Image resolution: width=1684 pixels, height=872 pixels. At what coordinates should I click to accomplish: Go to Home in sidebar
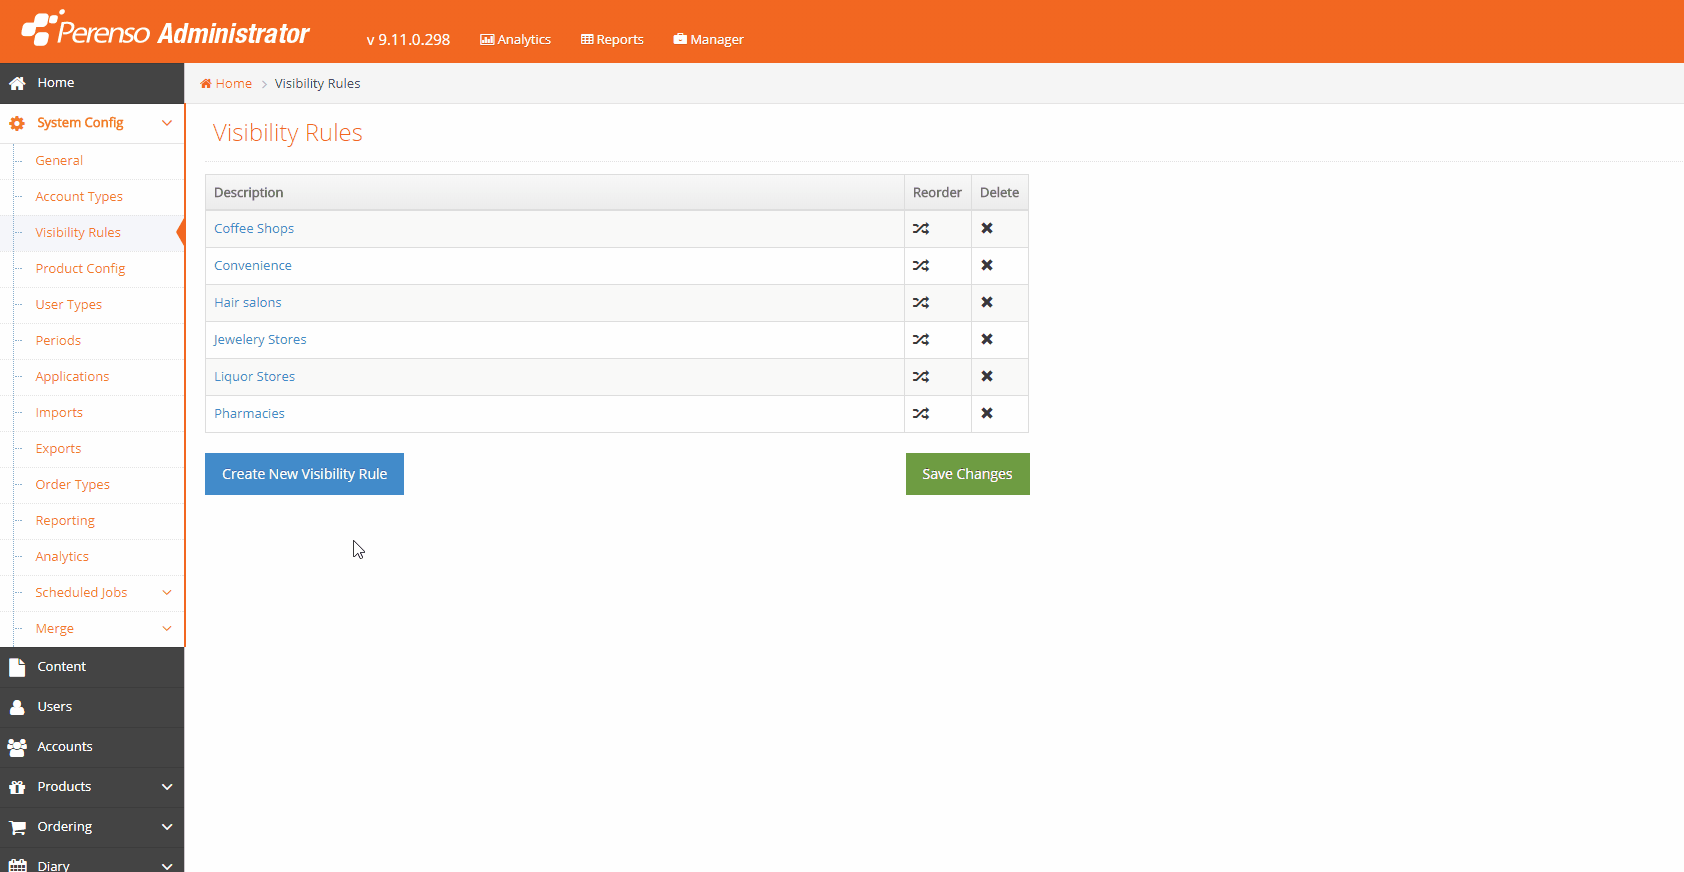click(x=92, y=83)
